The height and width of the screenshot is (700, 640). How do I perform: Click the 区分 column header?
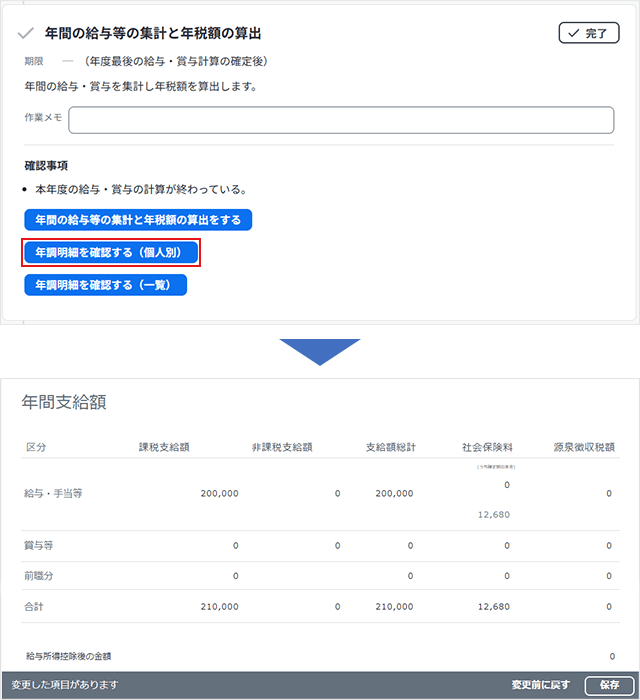coord(36,447)
